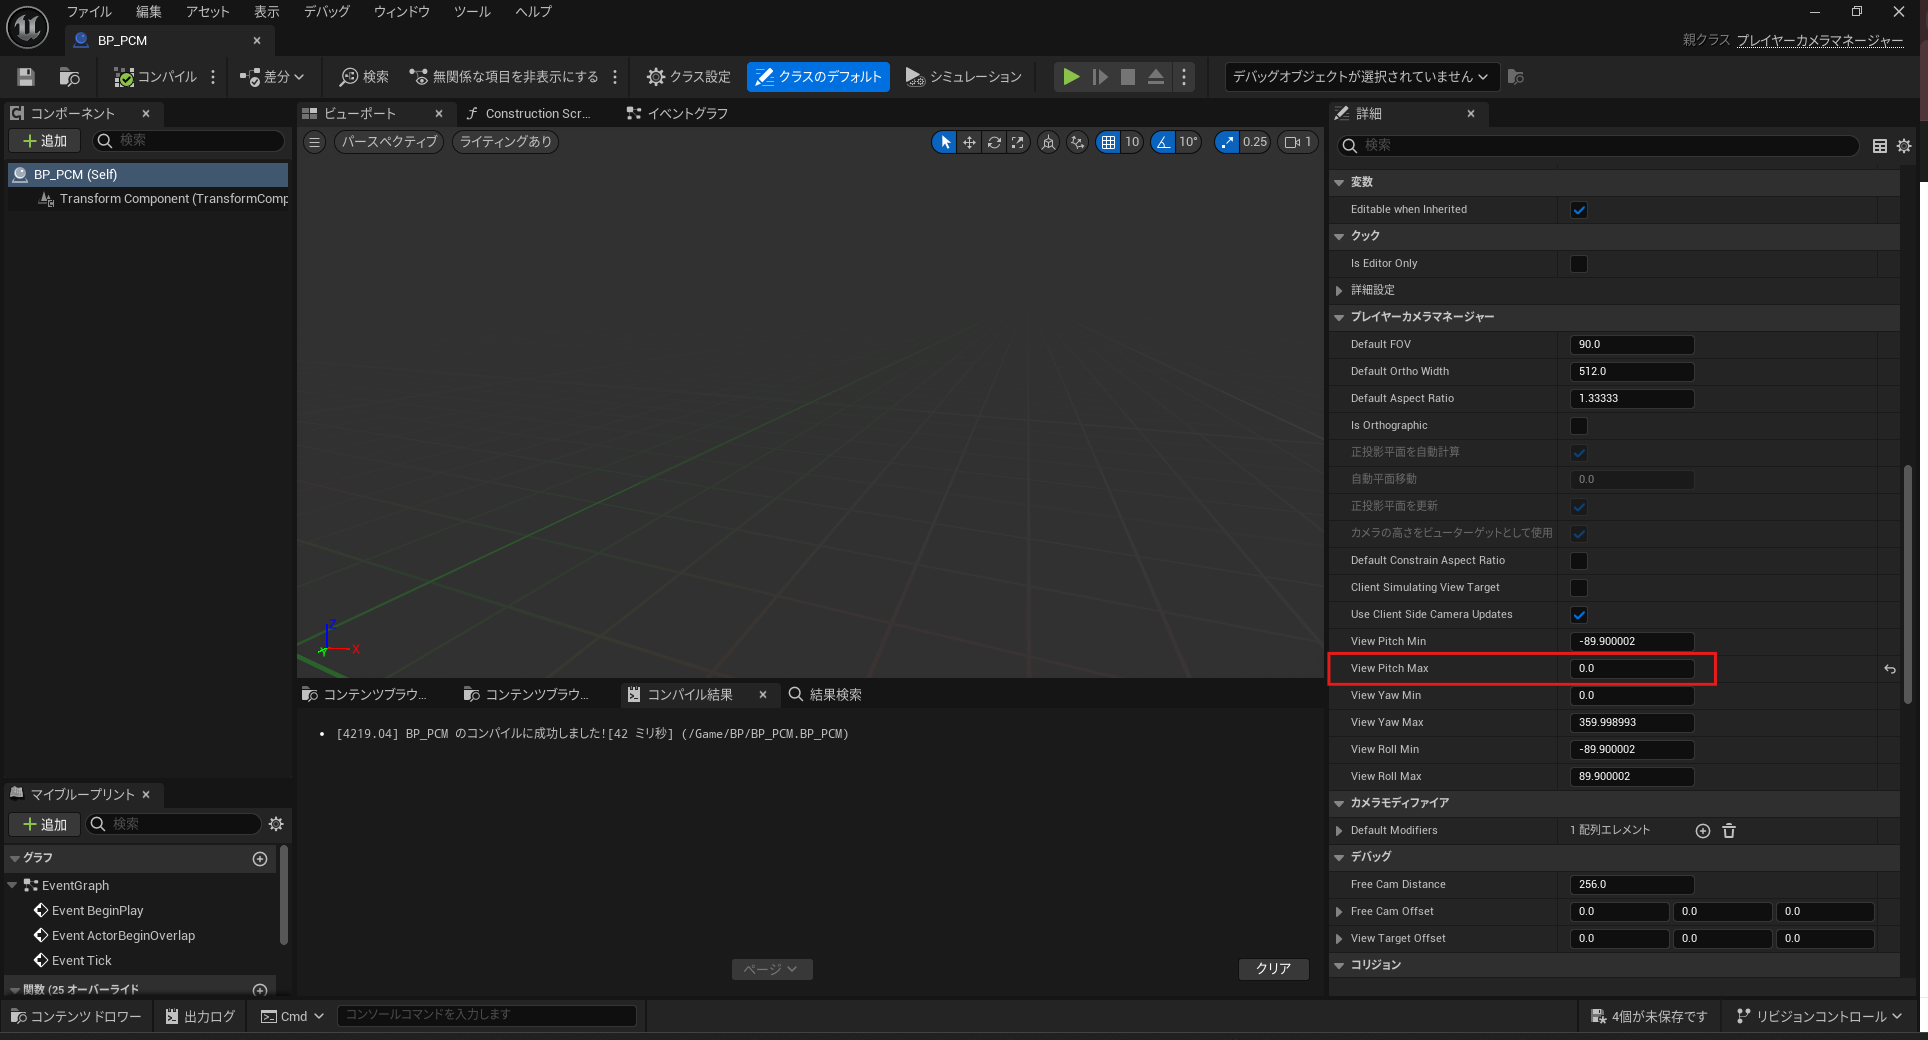
Task: Select the rotate gizmo tool in viewport
Action: 993,142
